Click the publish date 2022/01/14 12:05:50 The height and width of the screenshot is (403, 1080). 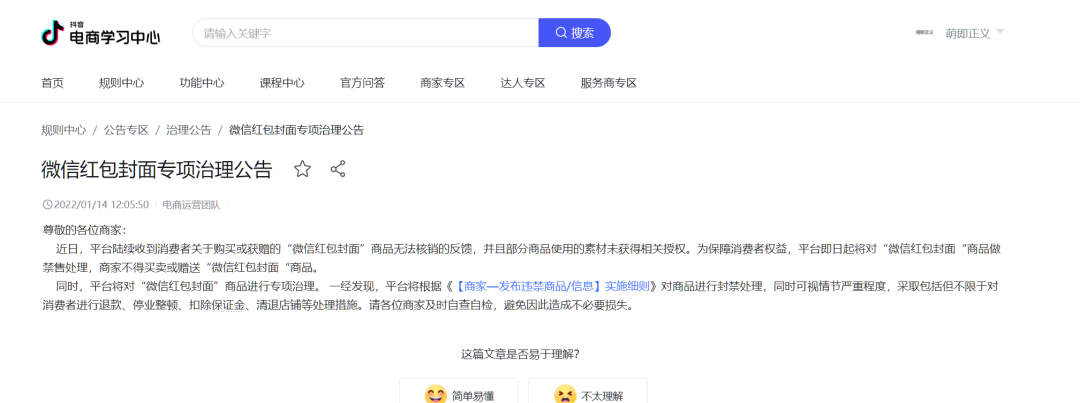coord(101,205)
